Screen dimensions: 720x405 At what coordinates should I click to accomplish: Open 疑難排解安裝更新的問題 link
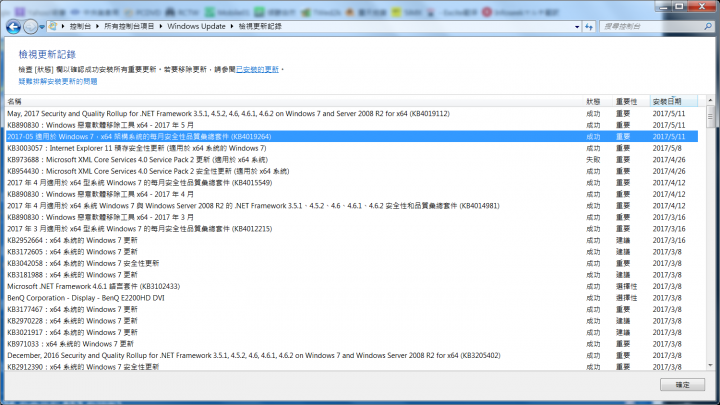[x=58, y=81]
